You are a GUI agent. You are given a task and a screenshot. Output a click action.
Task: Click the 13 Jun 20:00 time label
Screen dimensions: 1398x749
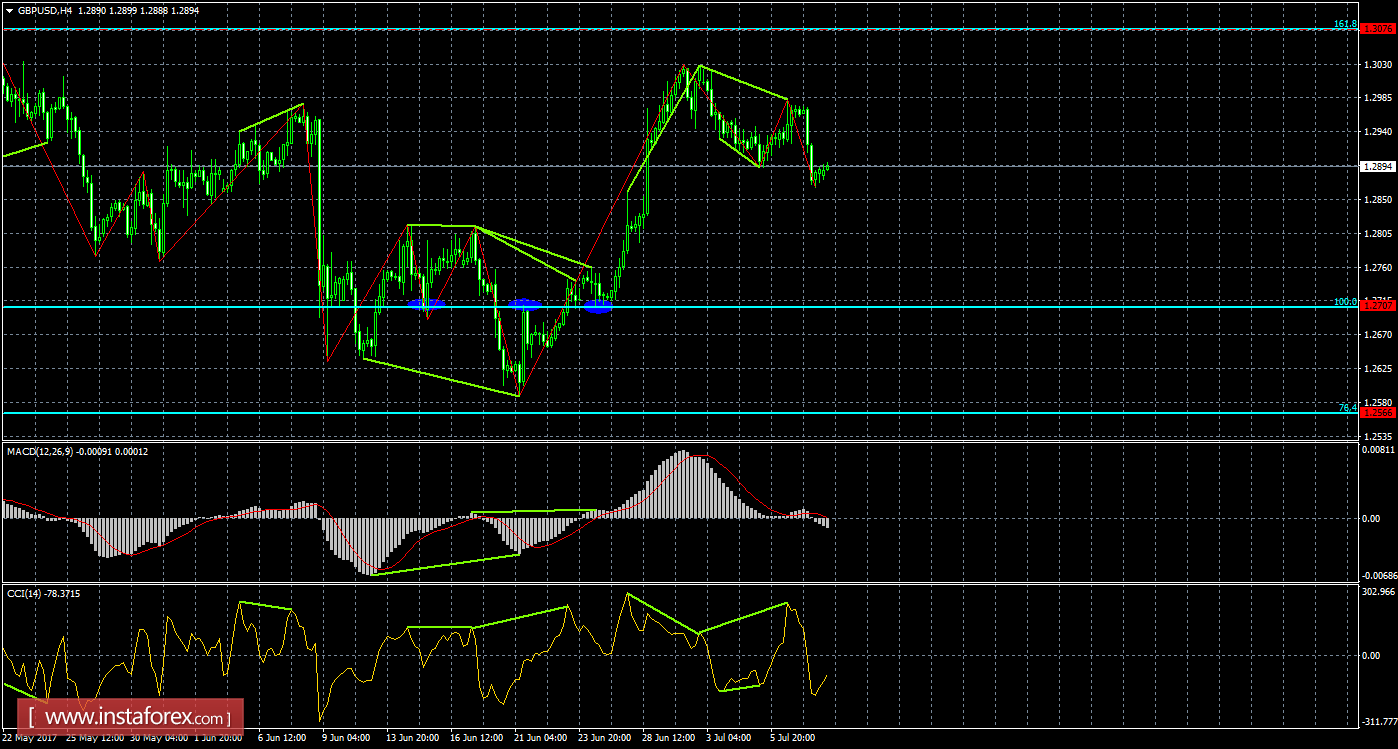click(x=413, y=738)
